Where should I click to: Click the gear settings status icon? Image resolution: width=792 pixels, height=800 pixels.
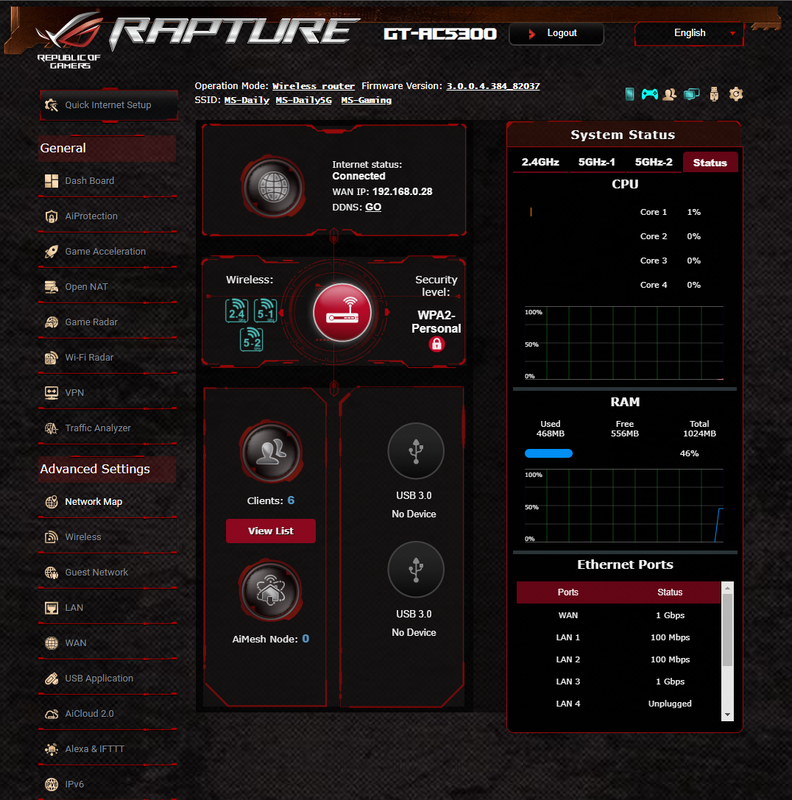(x=736, y=94)
